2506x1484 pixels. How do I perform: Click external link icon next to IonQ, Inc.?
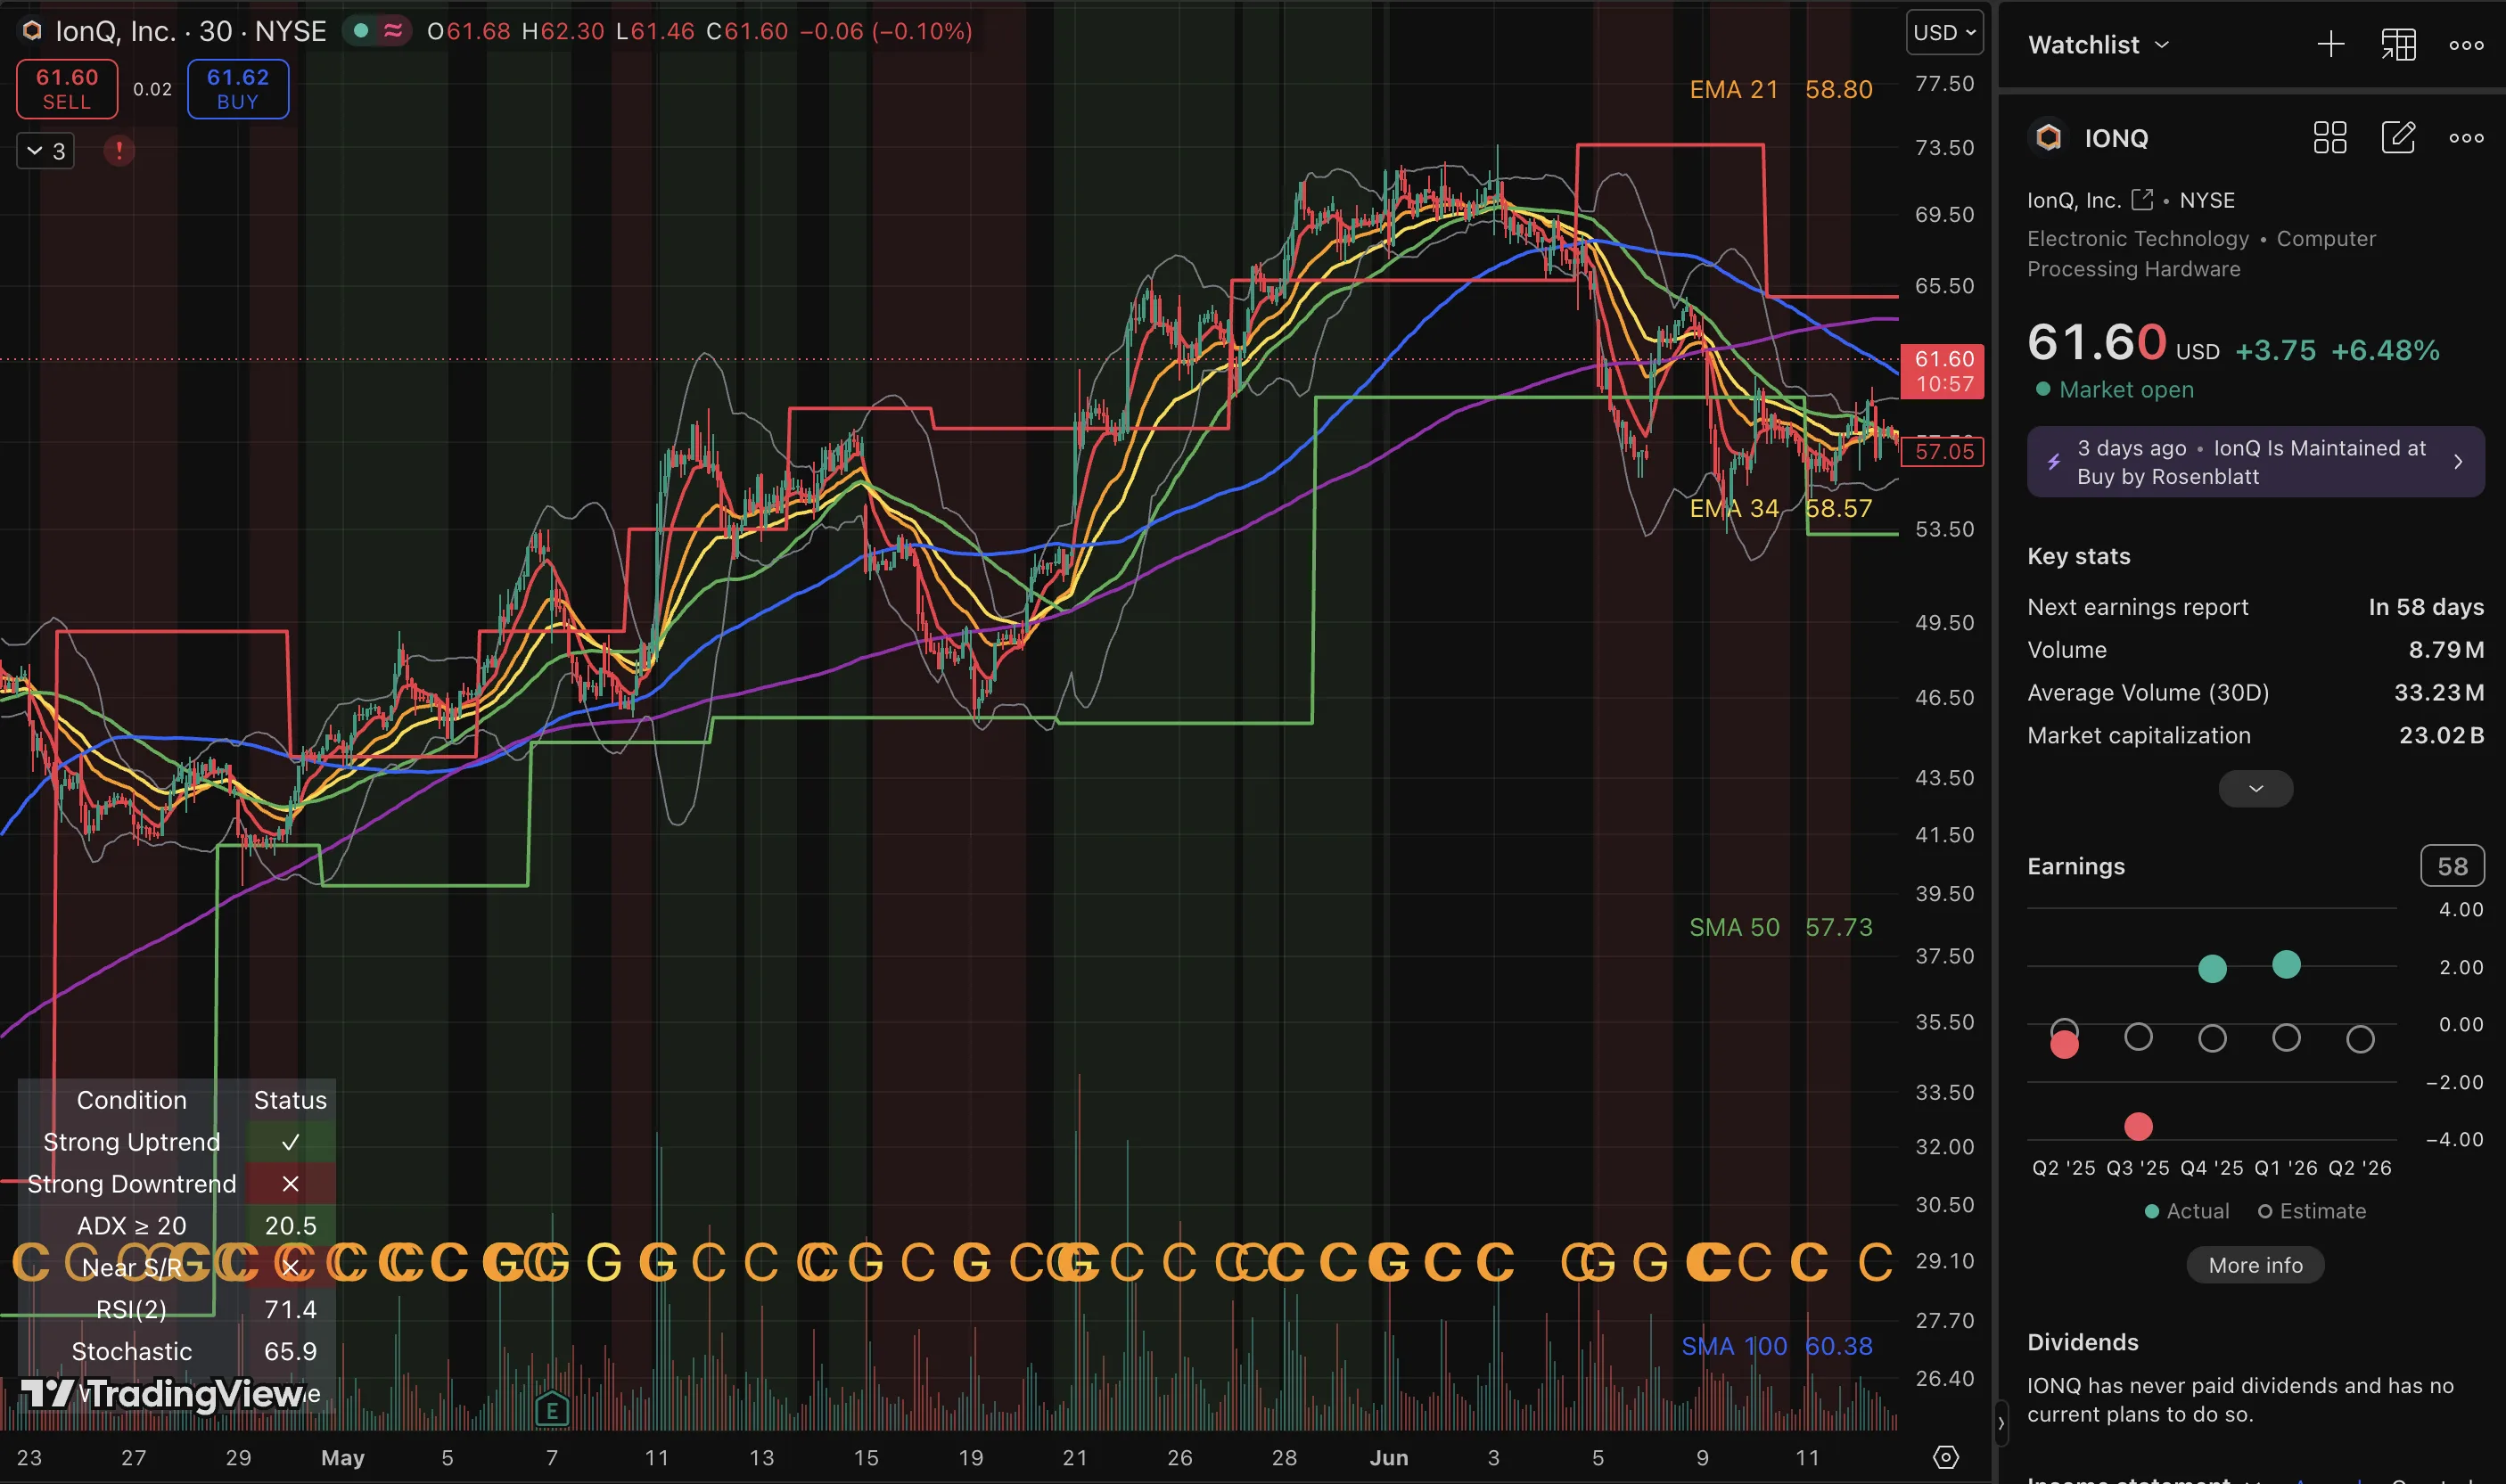[2142, 199]
